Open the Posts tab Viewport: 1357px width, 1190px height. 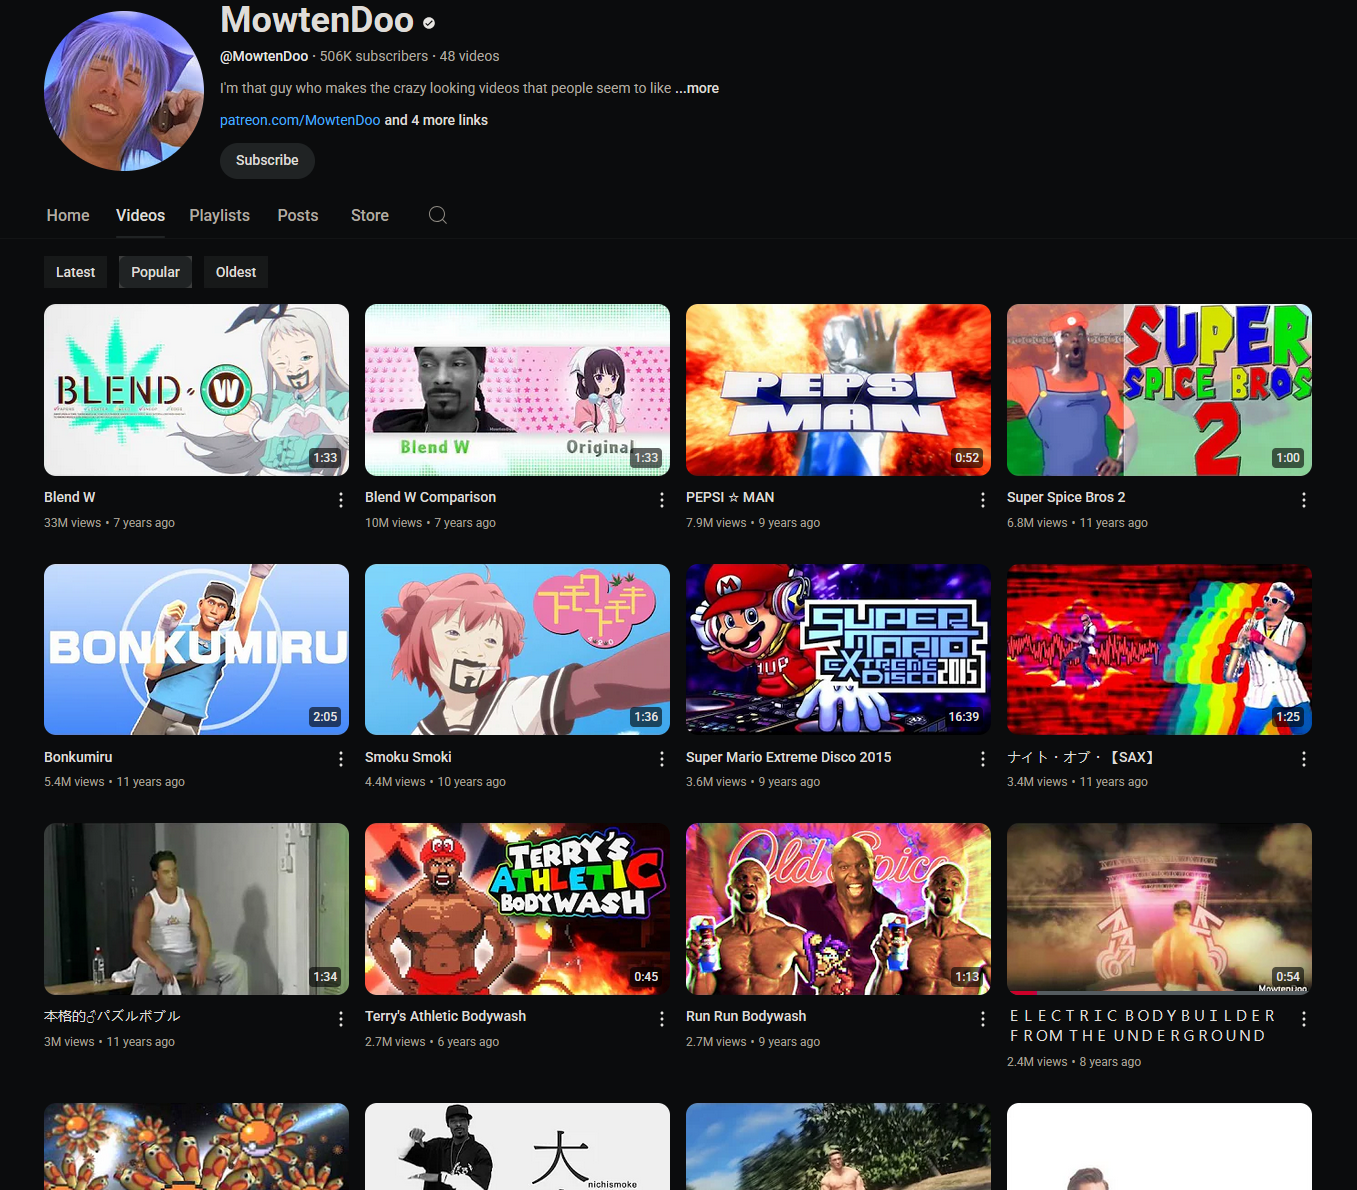[x=298, y=215]
